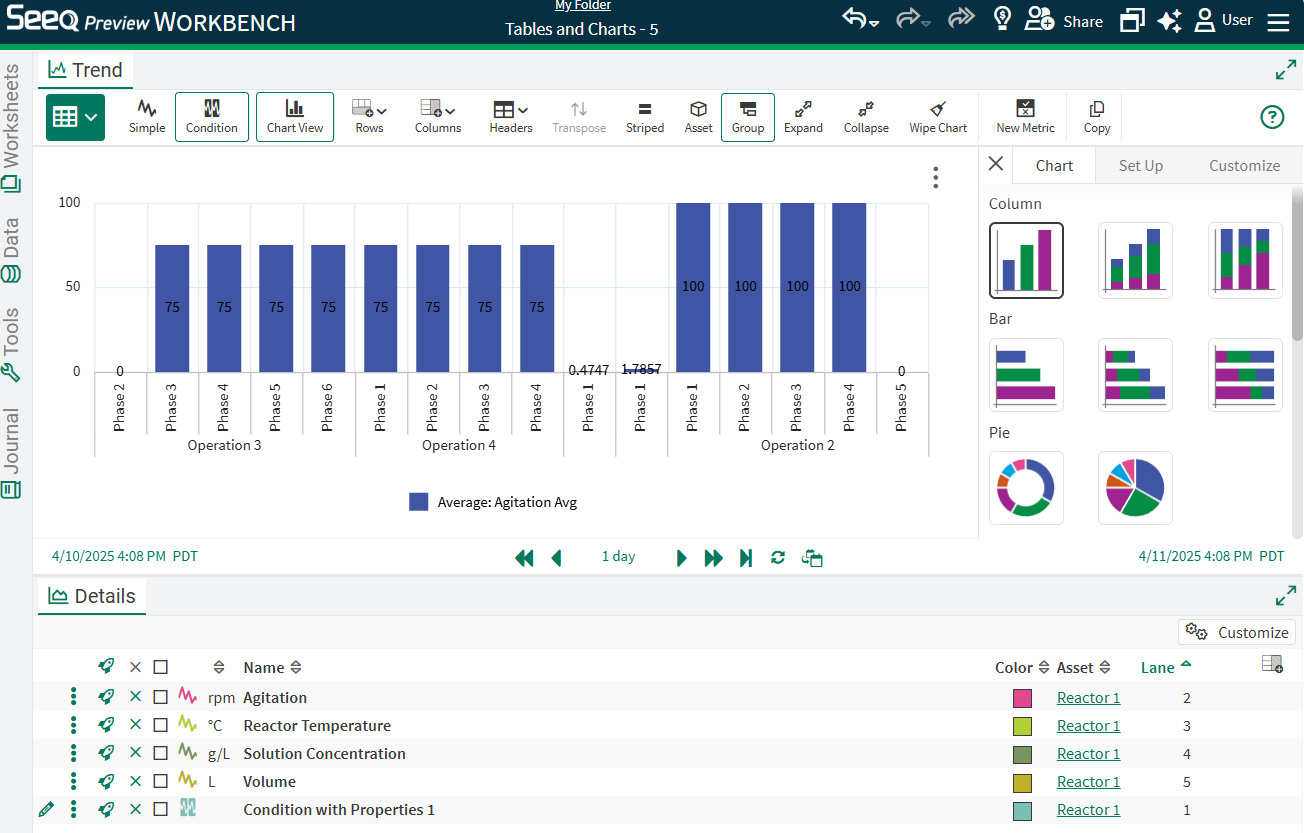Click the Expand groups icon

coord(803,117)
